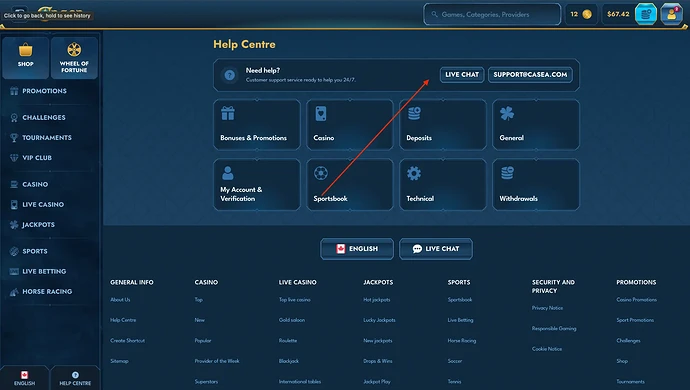Open My Account & Verification category
The width and height of the screenshot is (690, 390).
click(257, 184)
